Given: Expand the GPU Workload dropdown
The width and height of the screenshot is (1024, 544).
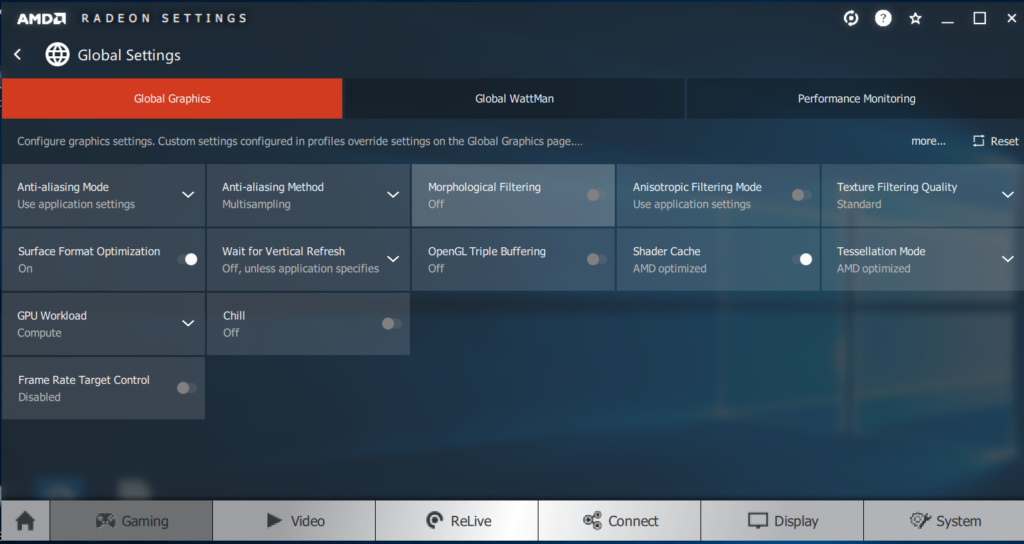Looking at the screenshot, I should 188,323.
